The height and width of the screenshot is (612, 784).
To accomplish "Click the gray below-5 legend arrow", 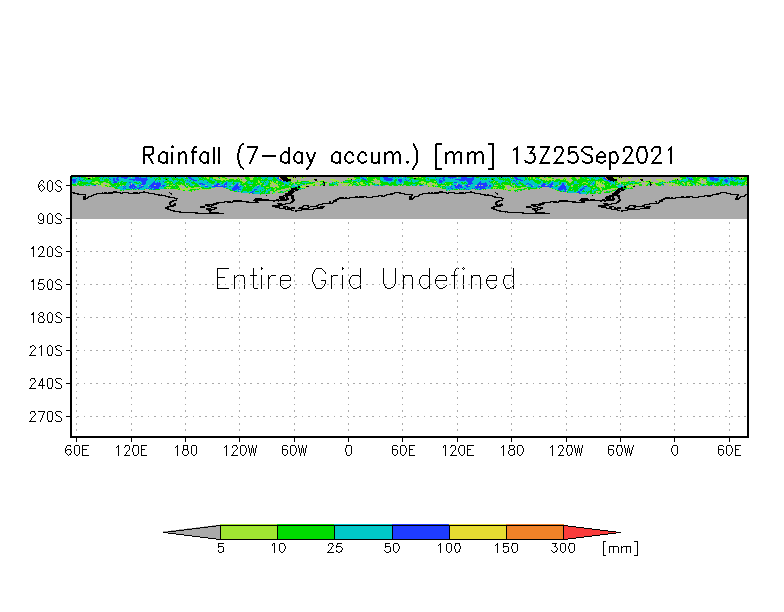I will [x=192, y=532].
